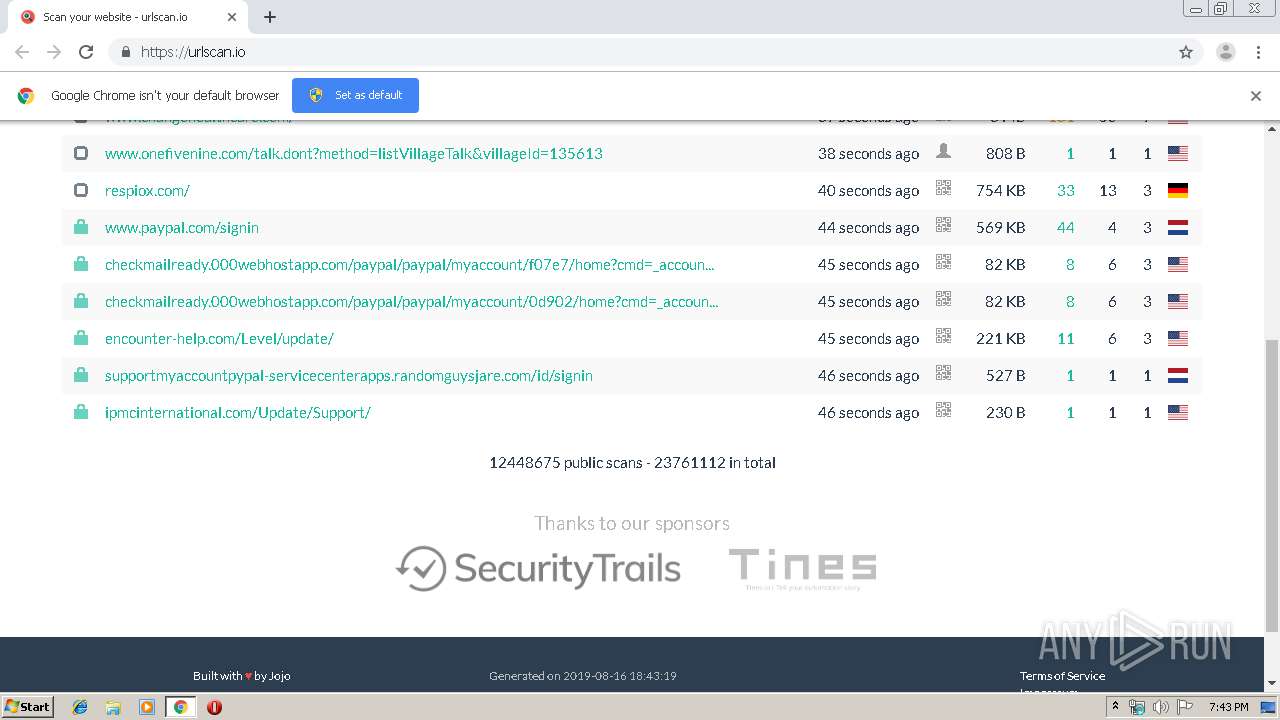Viewport: 1280px width, 720px height.
Task: Click the US flag in the encounter-help.com row
Action: point(1178,339)
